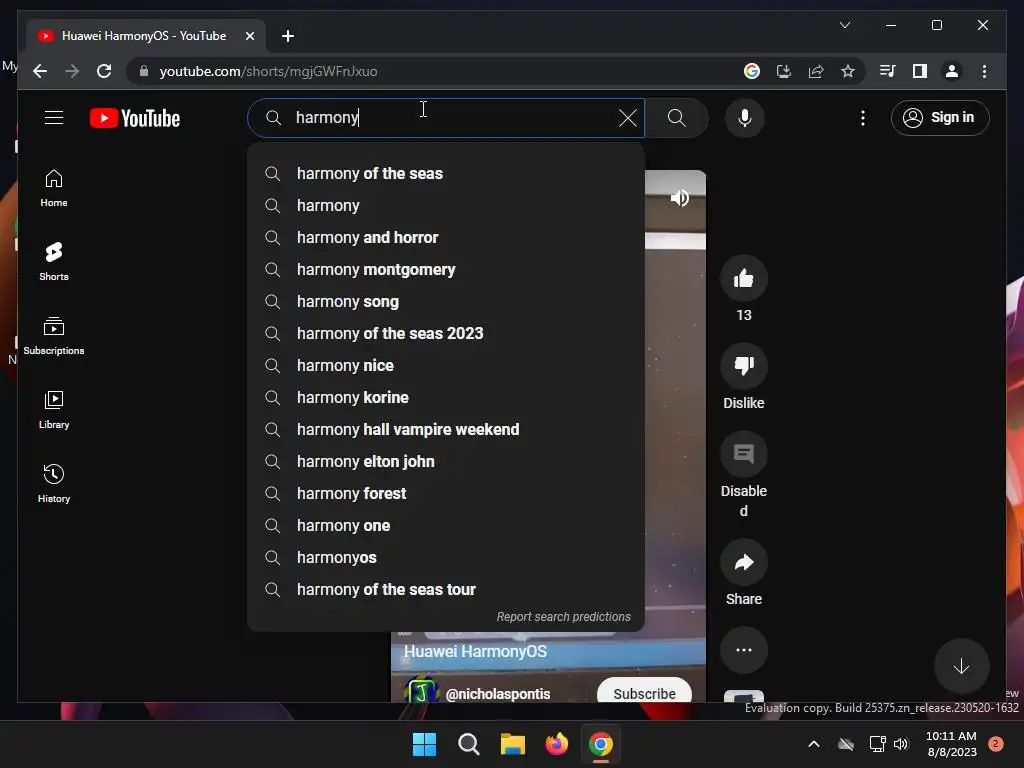
Task: Click the YouTube logo
Action: click(135, 118)
